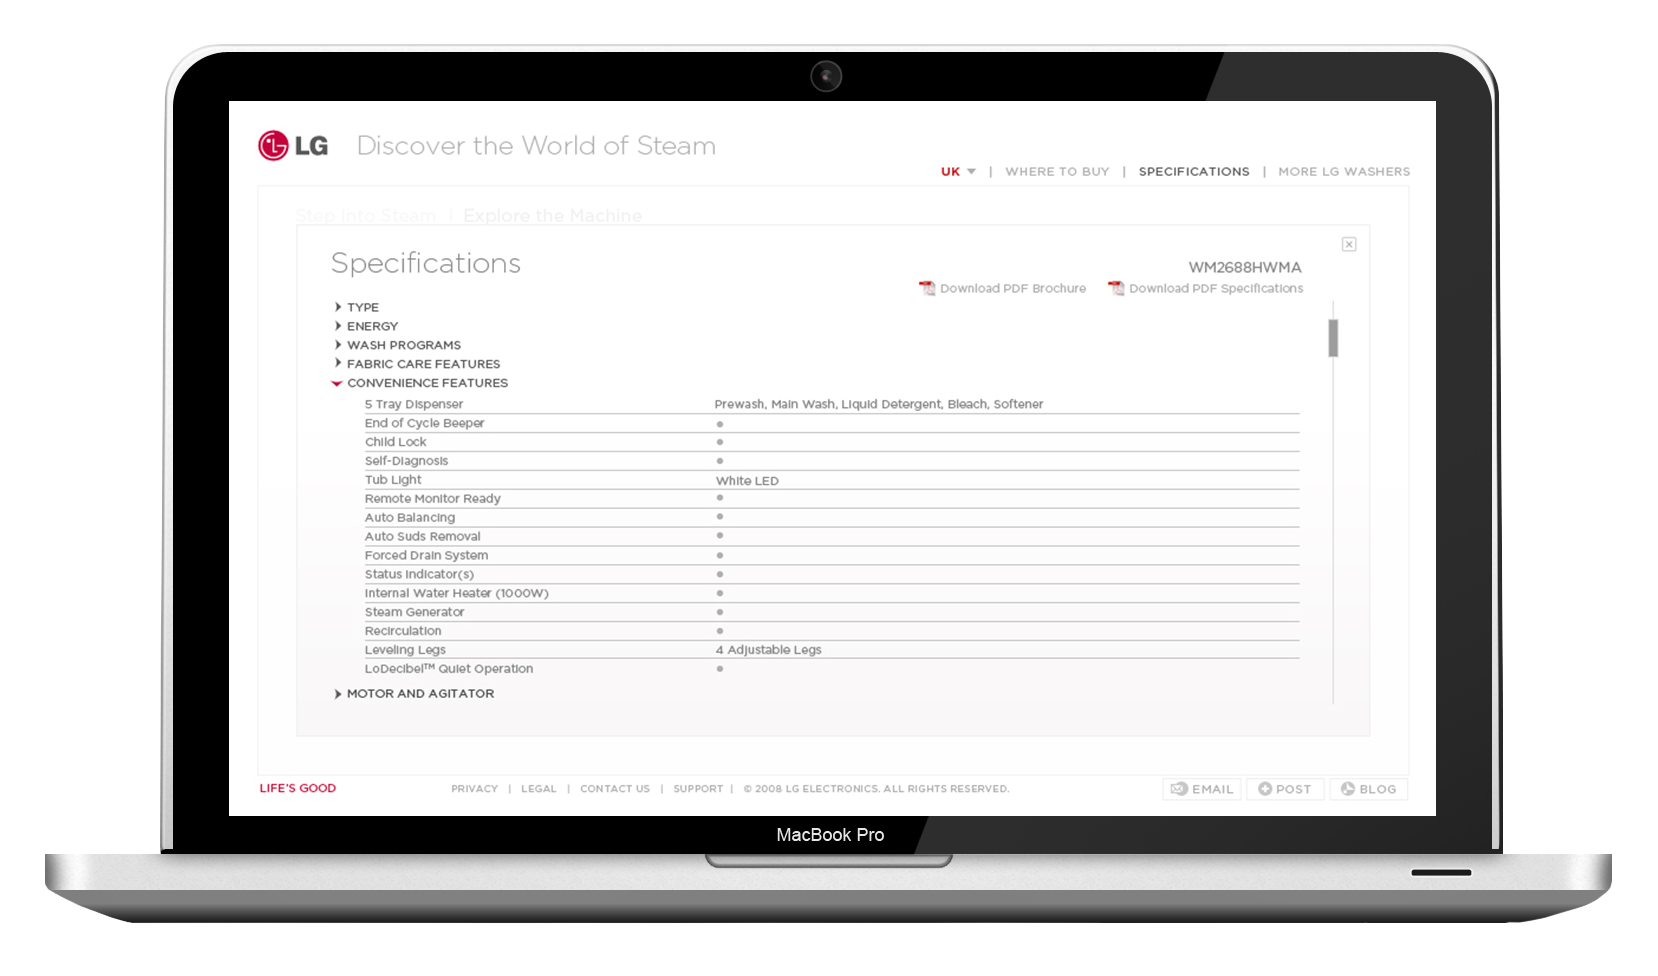
Task: Click the Email envelope icon in the footer
Action: pos(1179,789)
